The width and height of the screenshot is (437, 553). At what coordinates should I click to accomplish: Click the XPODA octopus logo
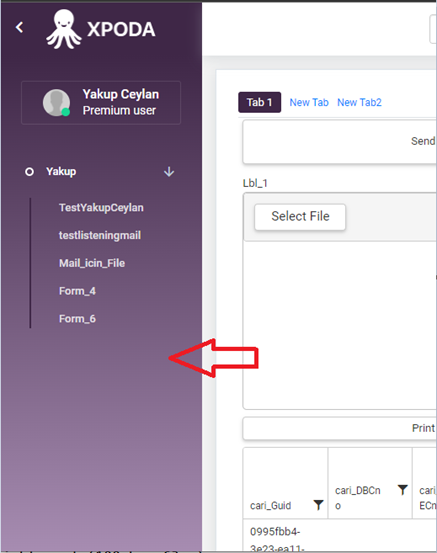(64, 29)
